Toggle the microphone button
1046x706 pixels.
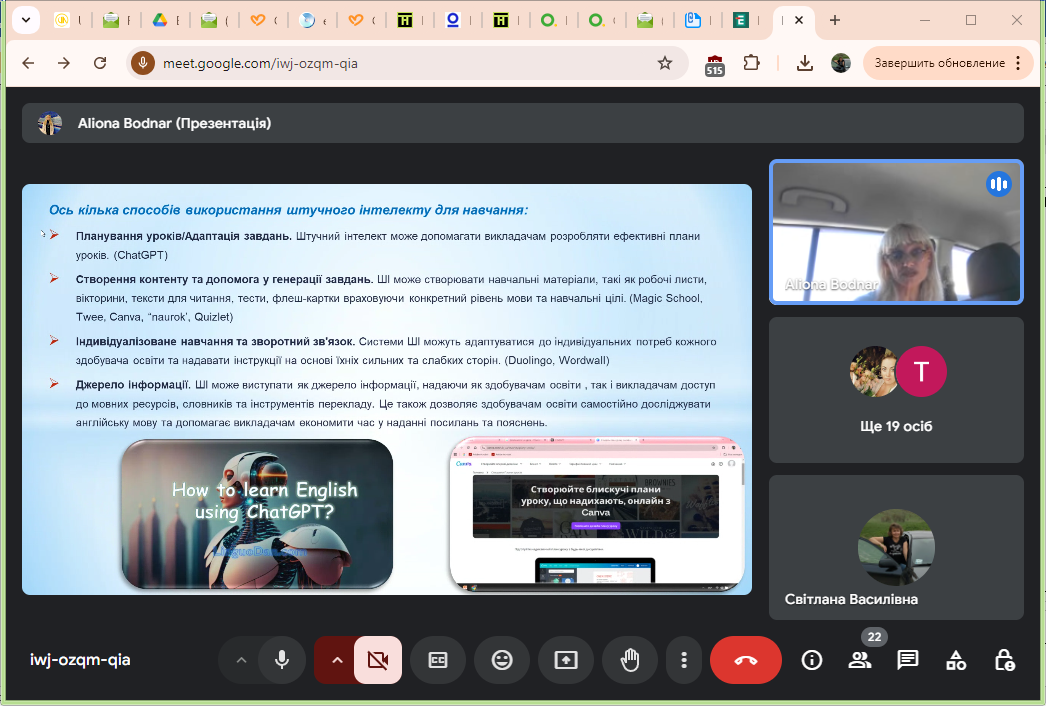(282, 660)
